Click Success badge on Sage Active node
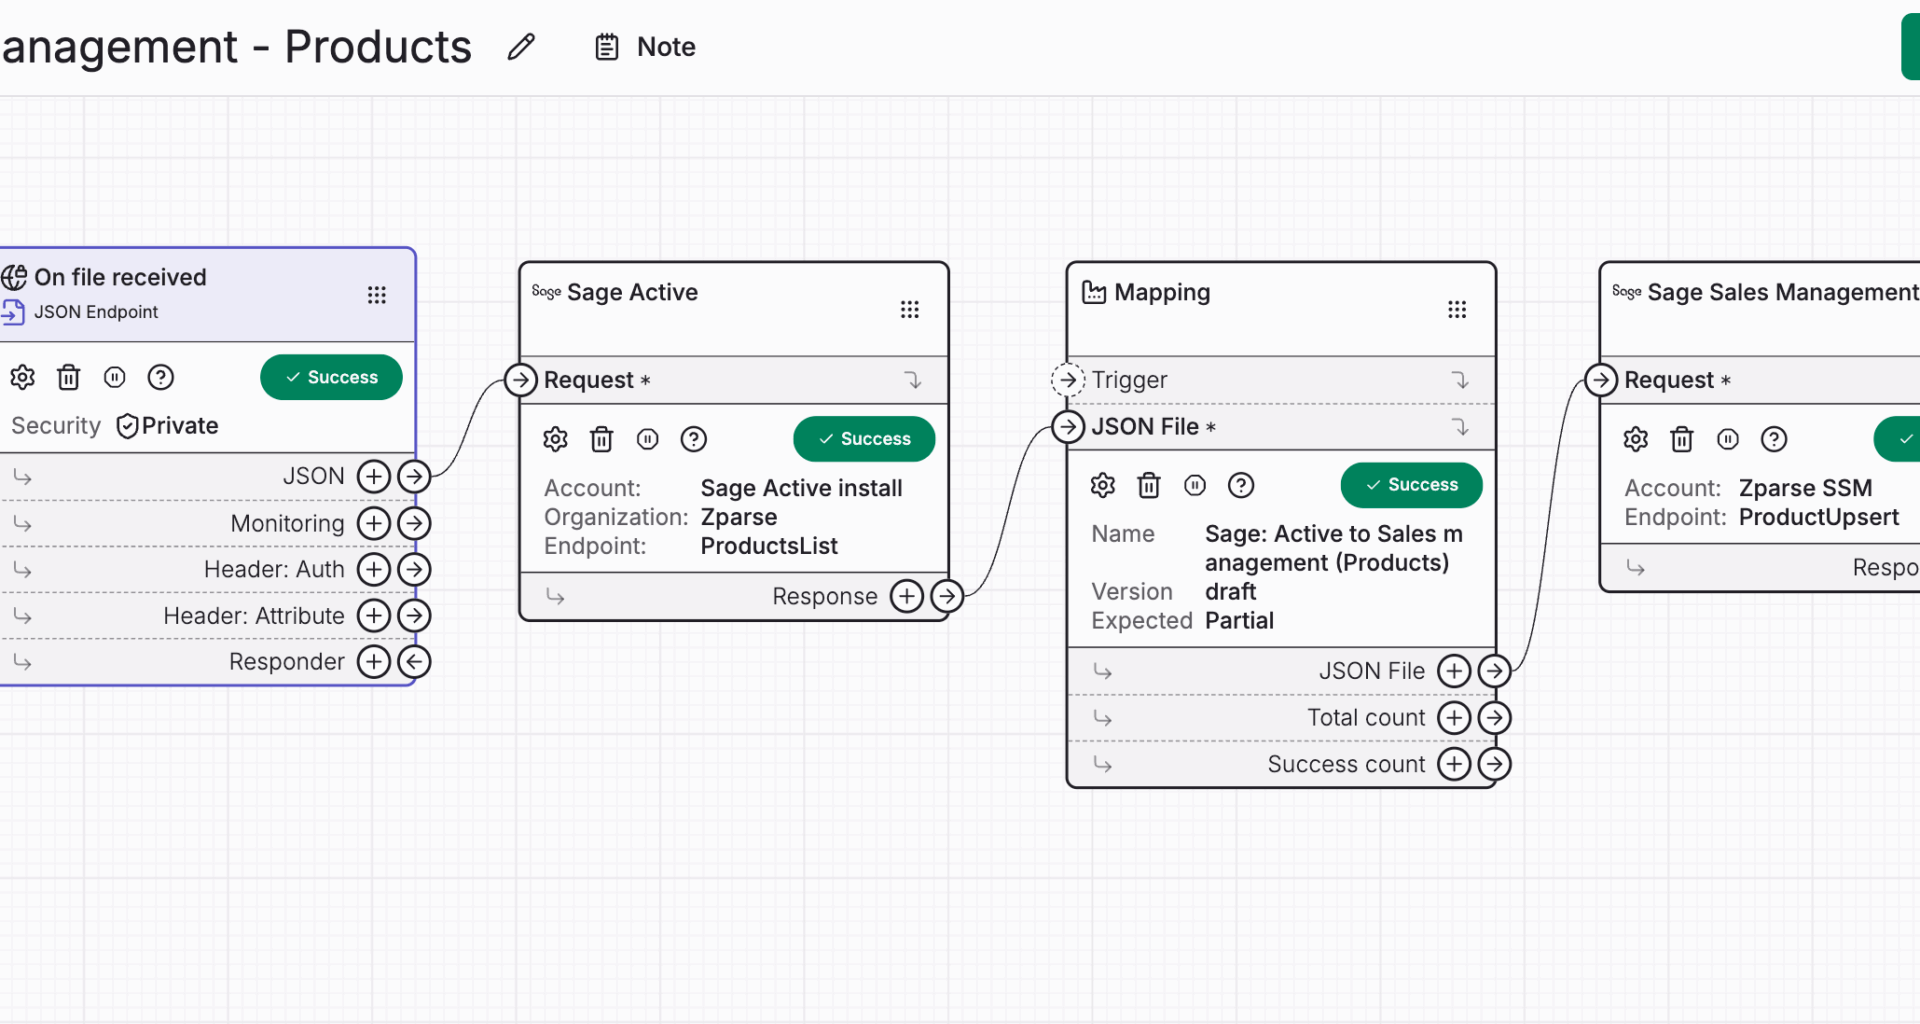Screen dimensions: 1920x1024 [x=864, y=439]
